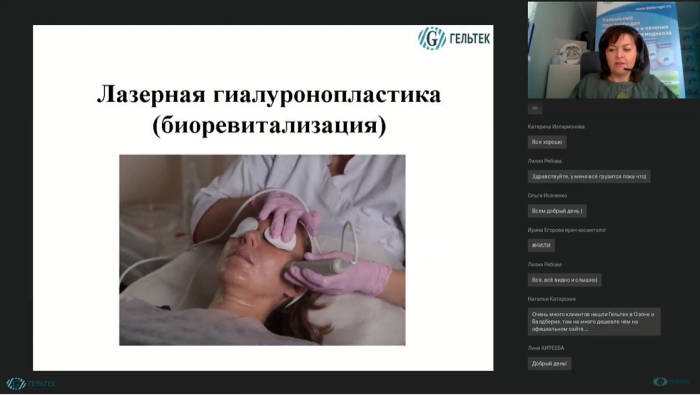Click the laser procedure photo on slide
This screenshot has width=700, height=395.
pyautogui.click(x=262, y=250)
